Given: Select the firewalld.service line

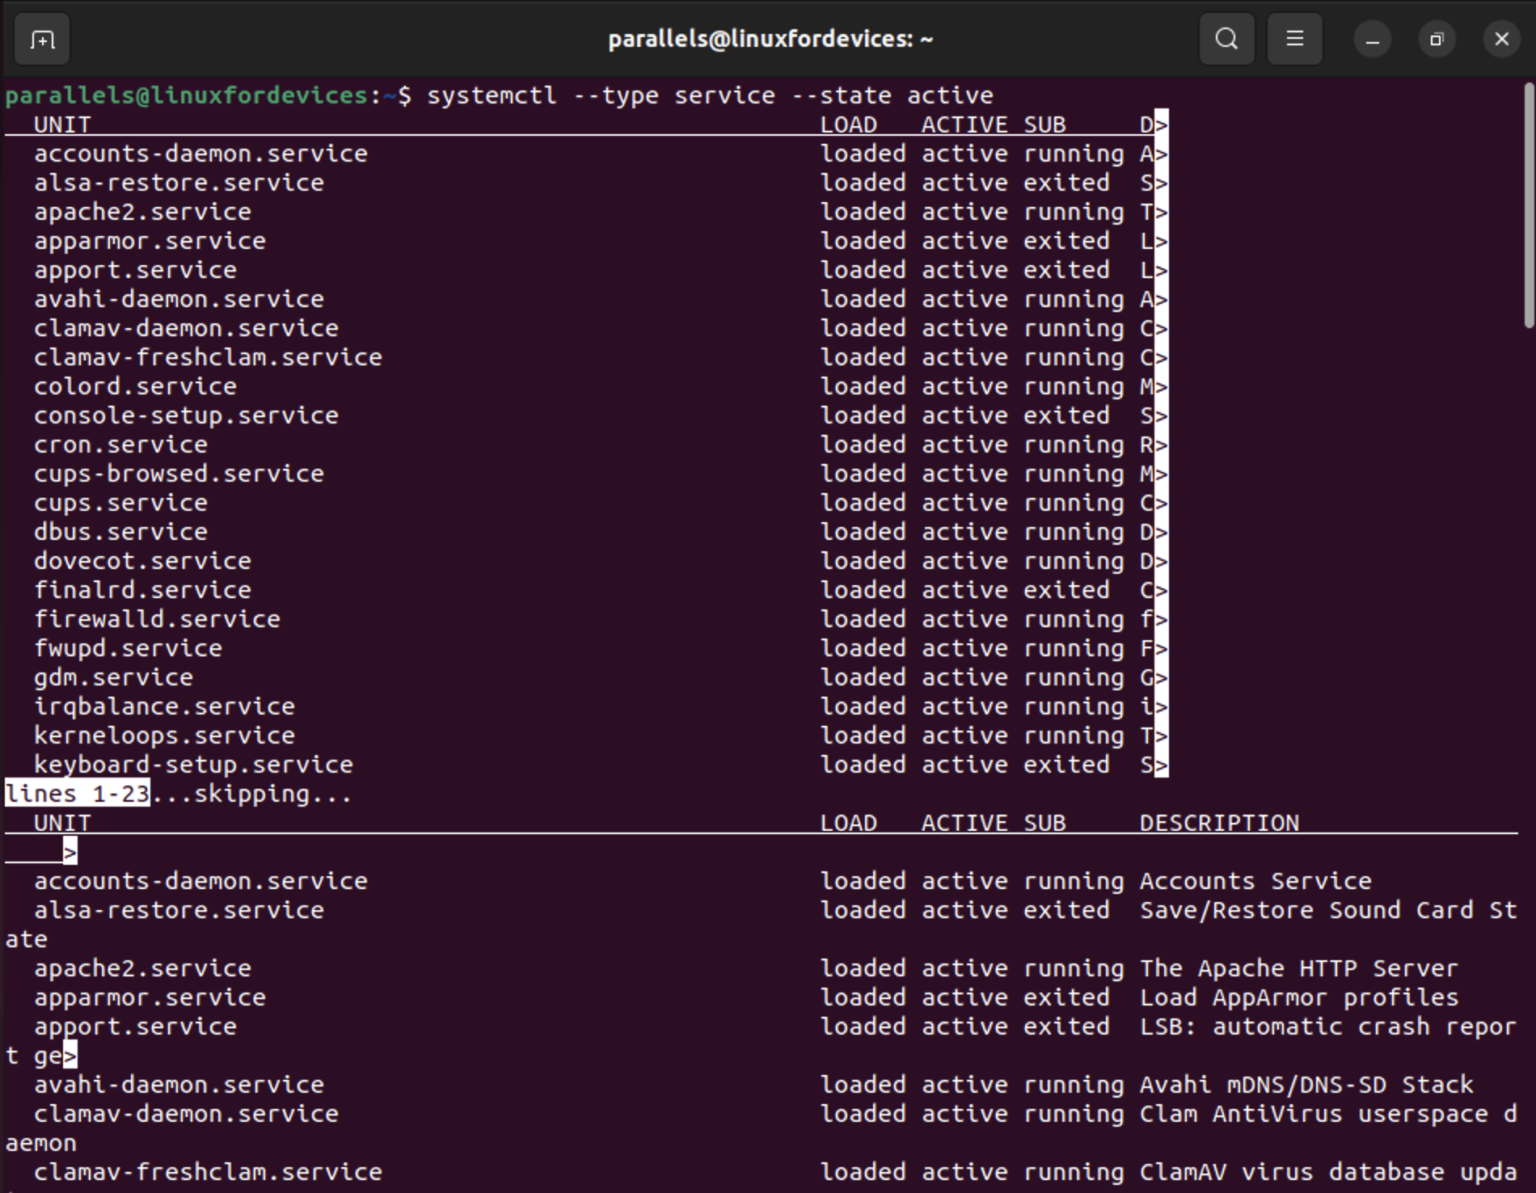Looking at the screenshot, I should 157,618.
